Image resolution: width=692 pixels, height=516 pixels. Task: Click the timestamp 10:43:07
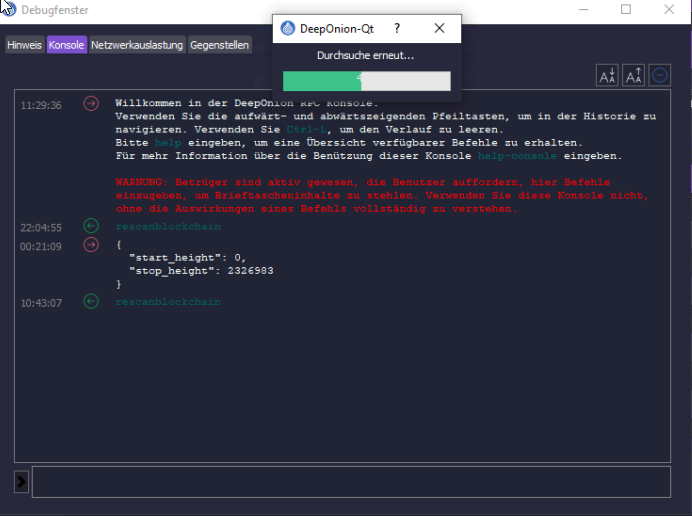click(41, 303)
